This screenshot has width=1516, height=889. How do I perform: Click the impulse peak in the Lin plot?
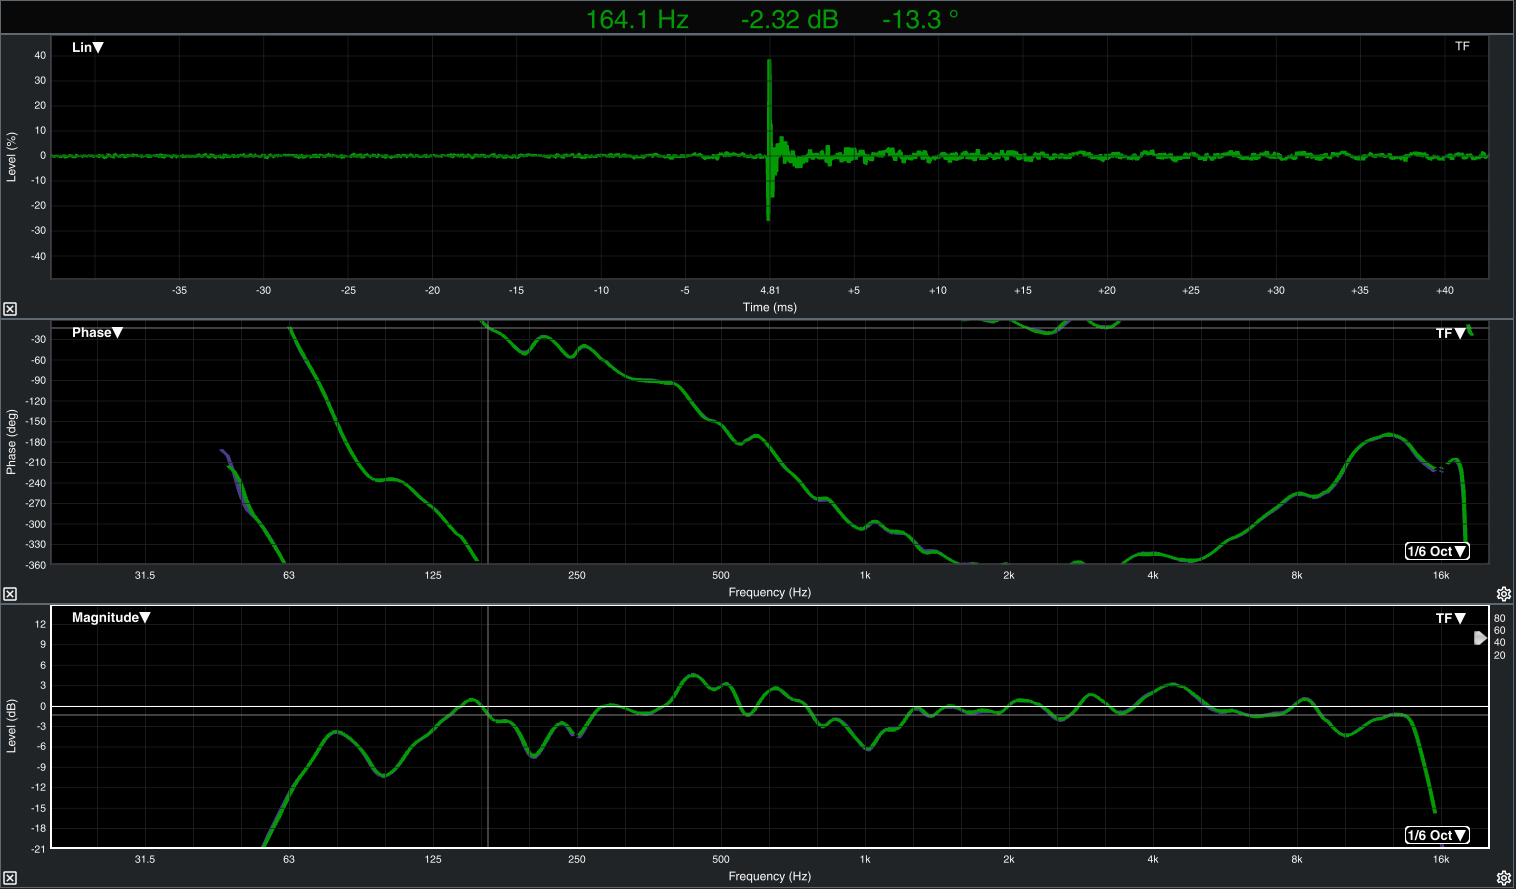pyautogui.click(x=769, y=62)
